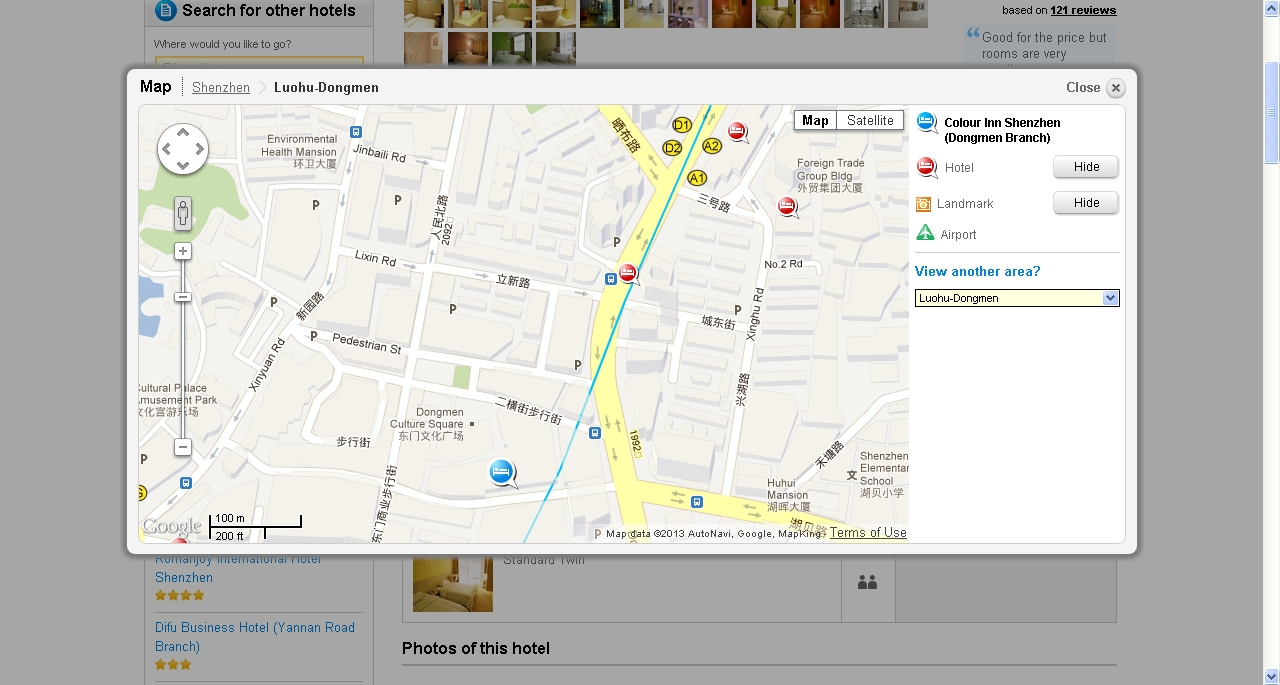Click the D2 metro exit marker
The height and width of the screenshot is (685, 1280).
672,148
